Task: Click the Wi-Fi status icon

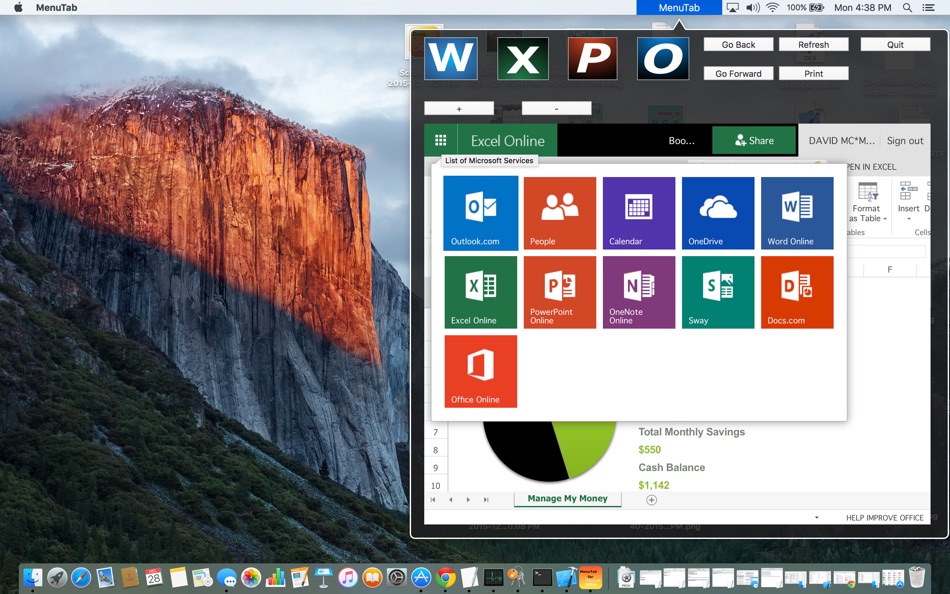Action: point(772,7)
